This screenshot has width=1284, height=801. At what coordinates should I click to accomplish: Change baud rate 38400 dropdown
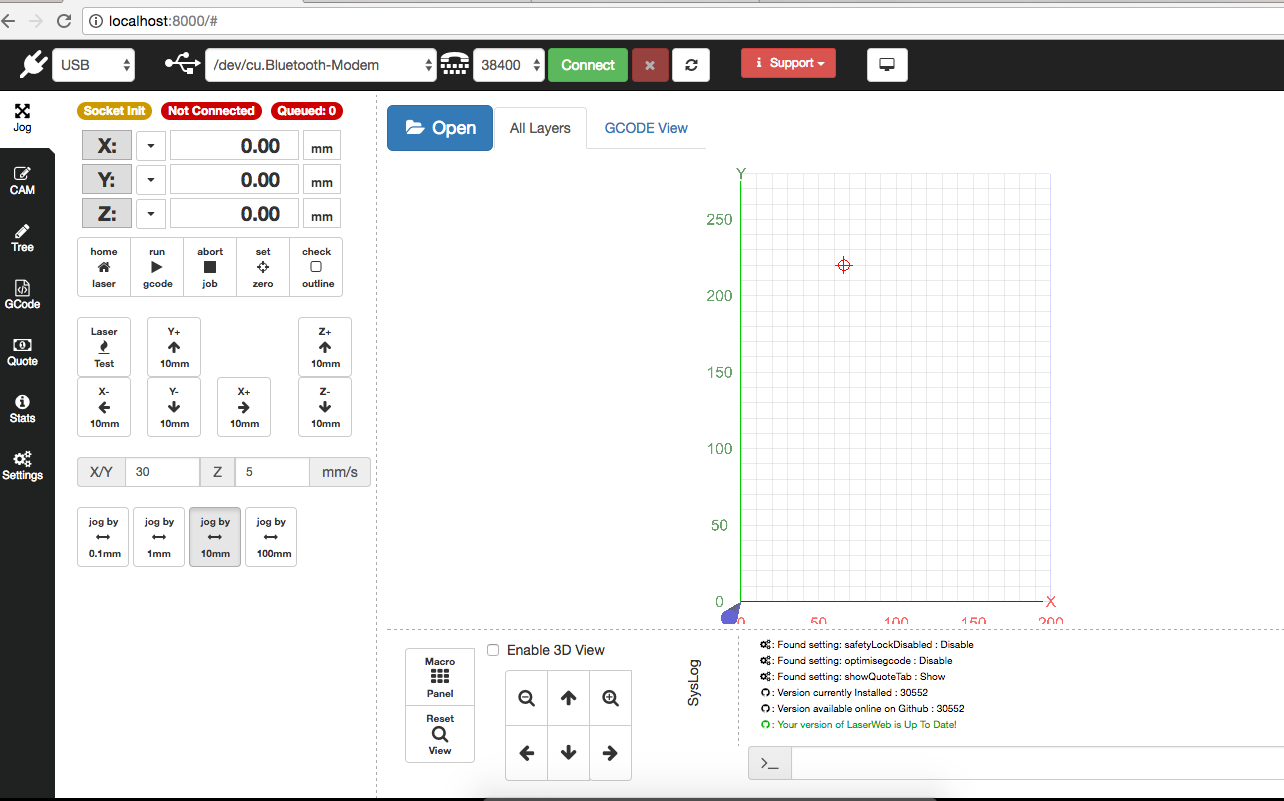coord(509,65)
